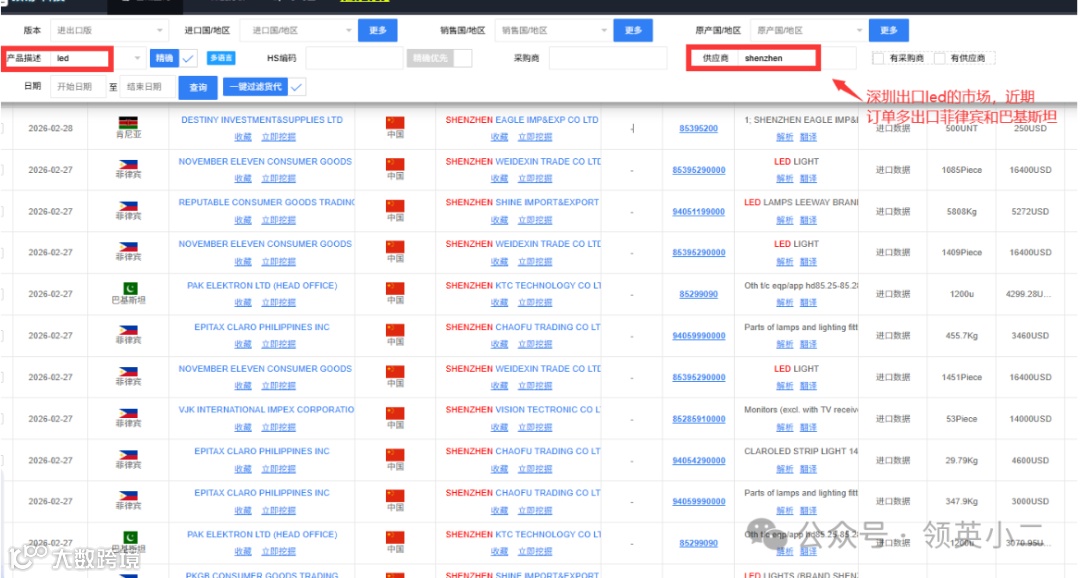Click 收藏 under DESTINY INVESTMENT&SUPPLIES LTD

pos(242,137)
